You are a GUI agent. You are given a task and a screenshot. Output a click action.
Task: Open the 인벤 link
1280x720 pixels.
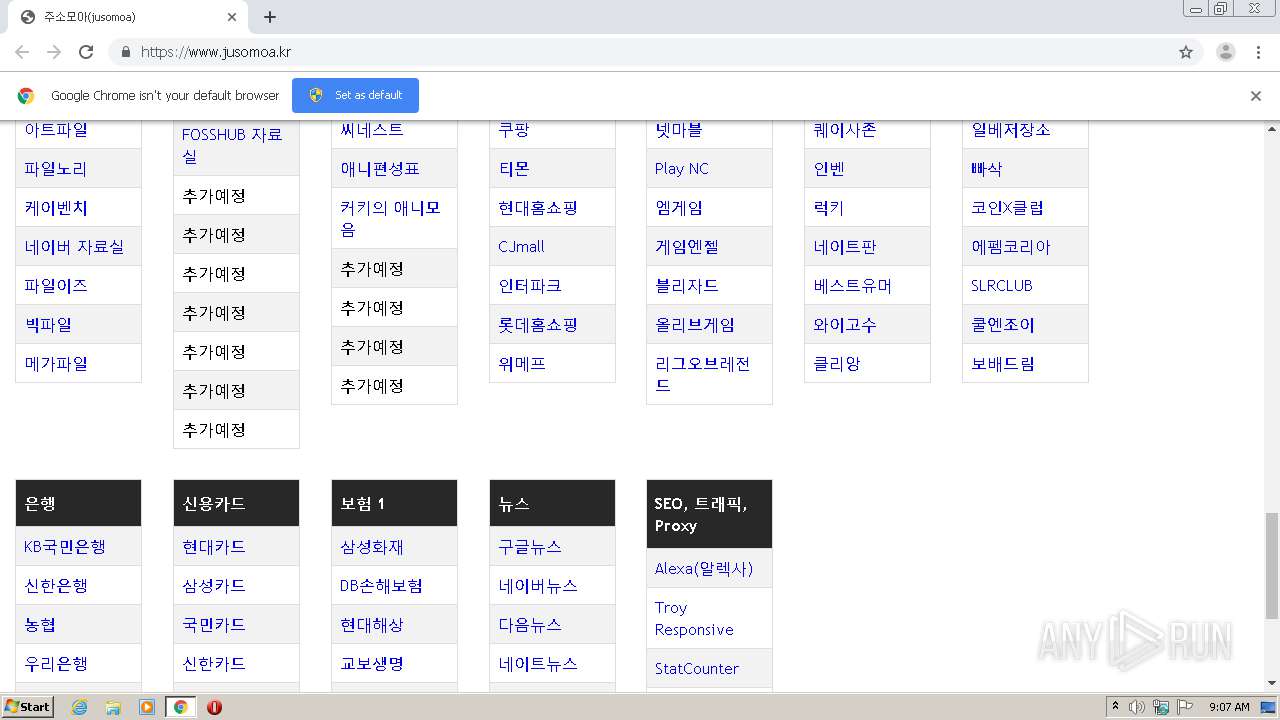tap(829, 169)
